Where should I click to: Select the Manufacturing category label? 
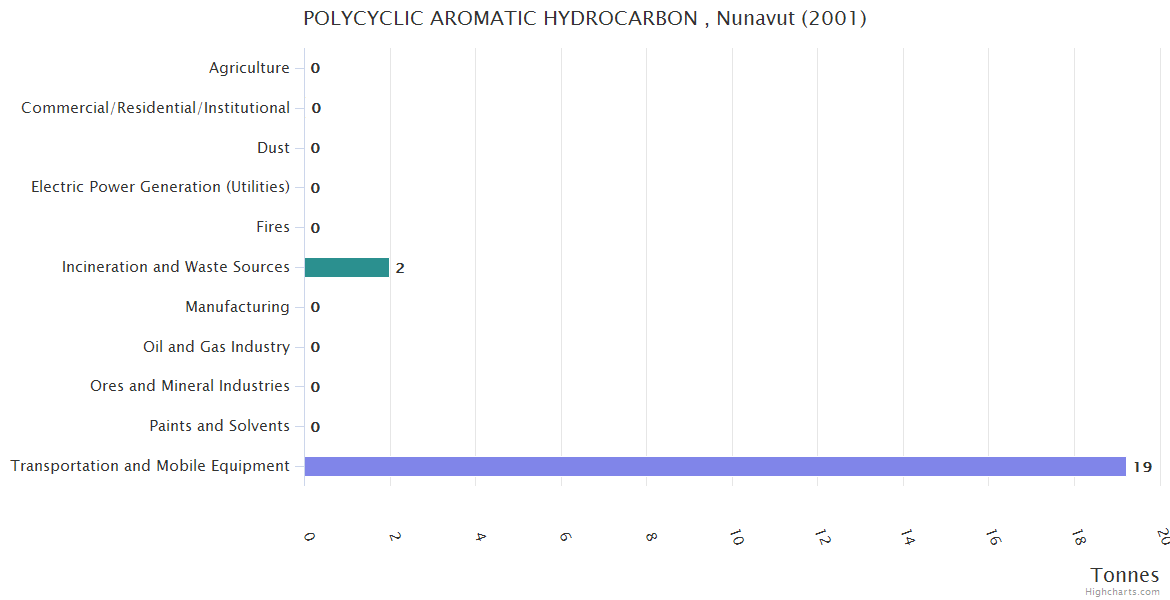[237, 307]
